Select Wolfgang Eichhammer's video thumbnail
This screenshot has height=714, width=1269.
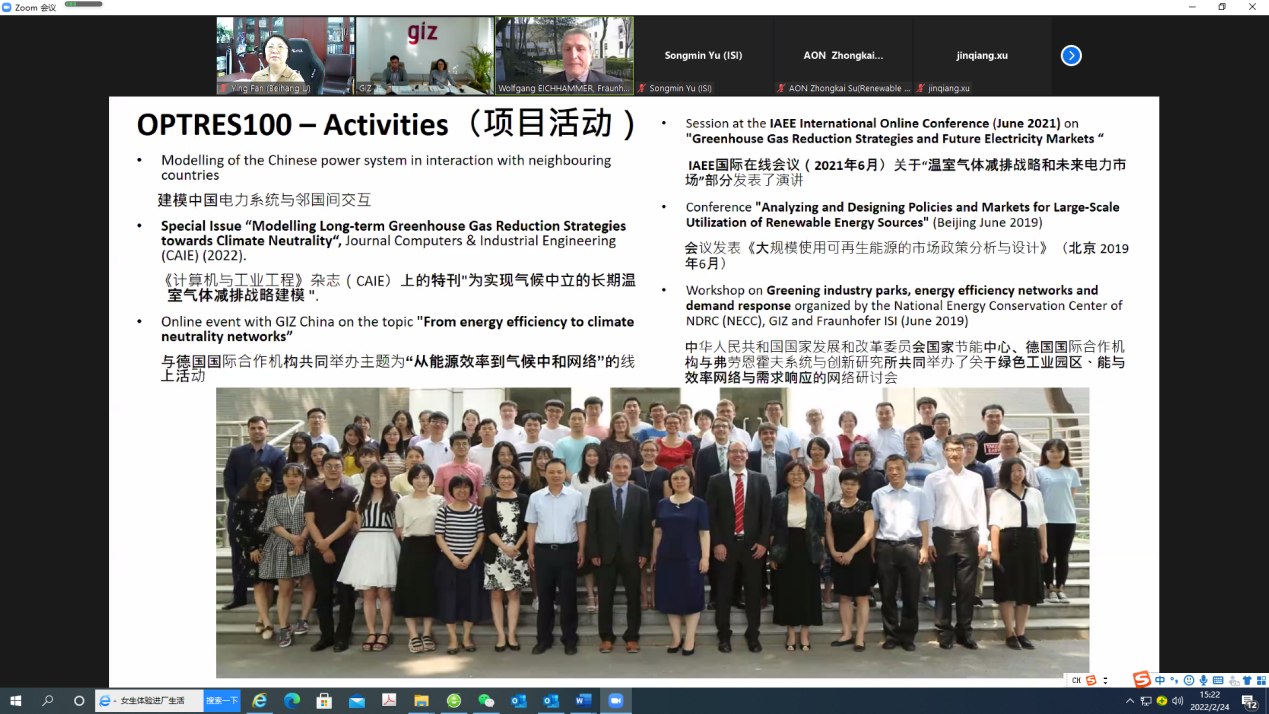click(564, 56)
